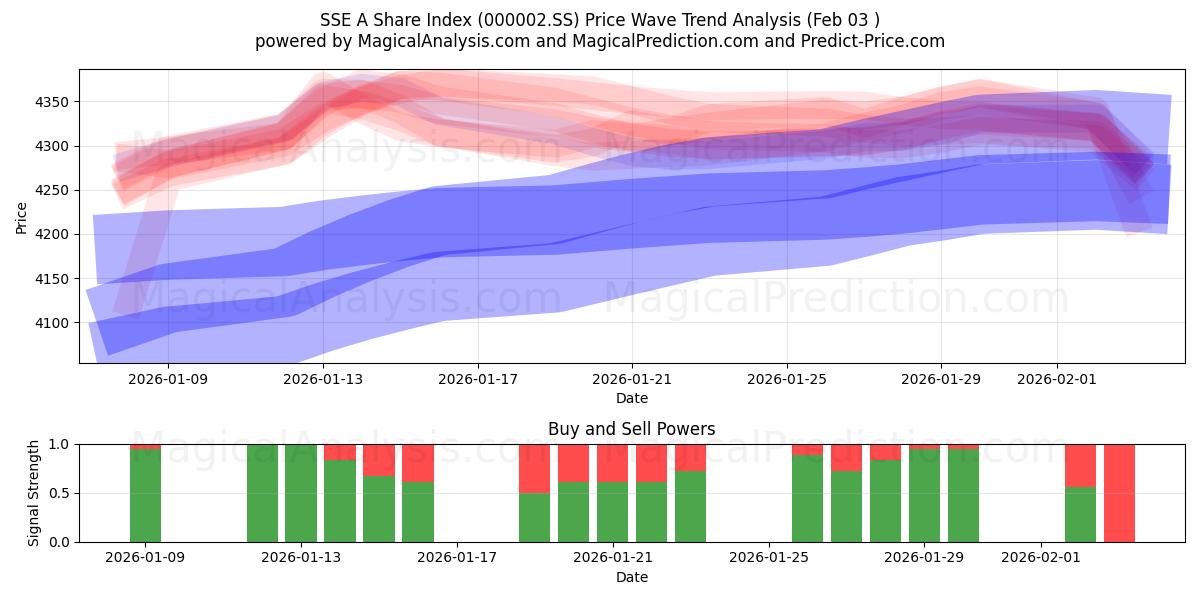
Task: Click the 2026-02-01 date label under the price chart
Action: pyautogui.click(x=1058, y=379)
